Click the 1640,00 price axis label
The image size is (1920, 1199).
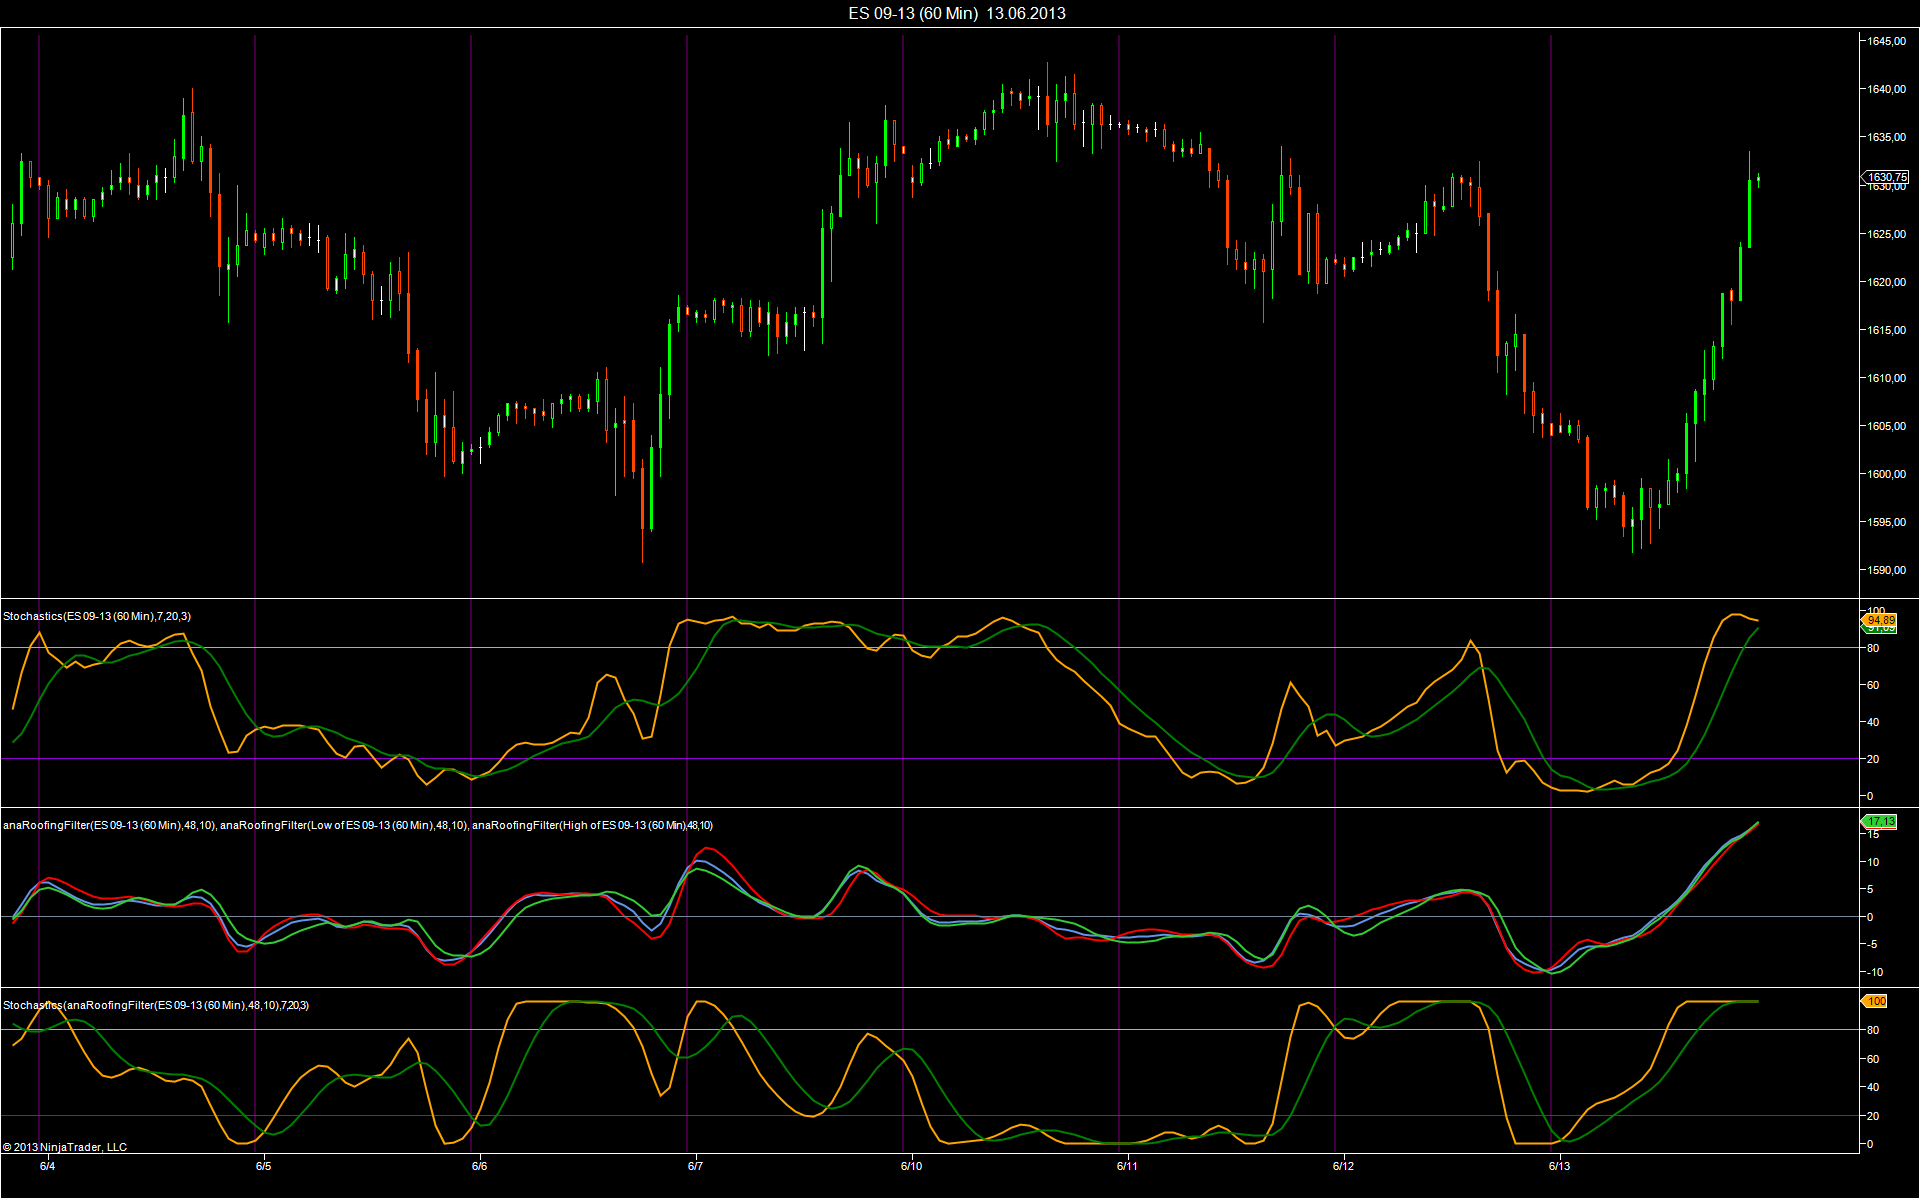coord(1886,89)
